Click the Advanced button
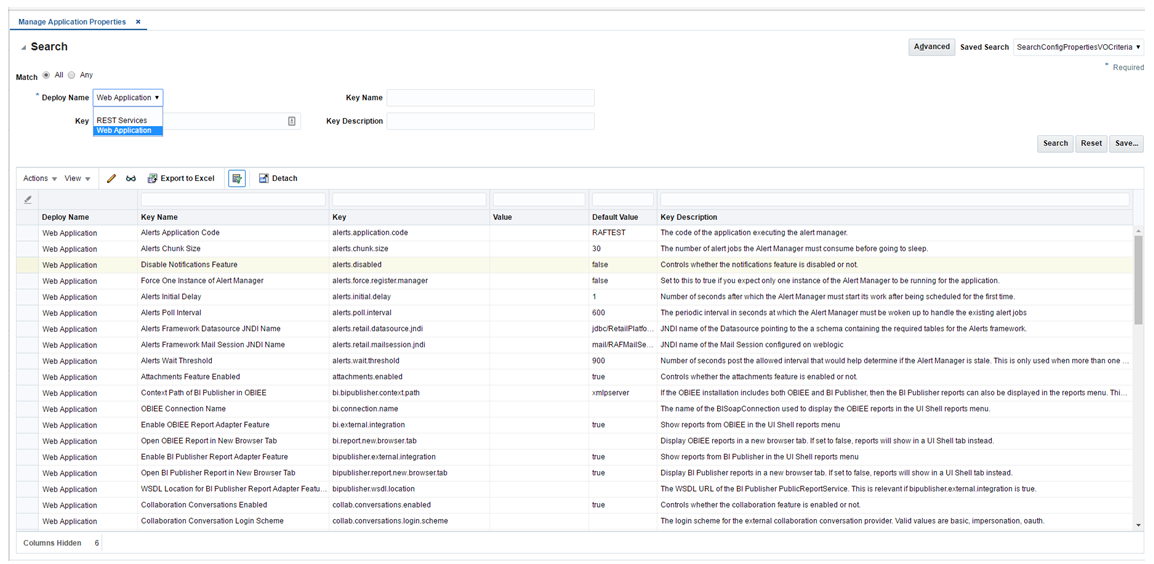1154x564 pixels. pyautogui.click(x=932, y=46)
